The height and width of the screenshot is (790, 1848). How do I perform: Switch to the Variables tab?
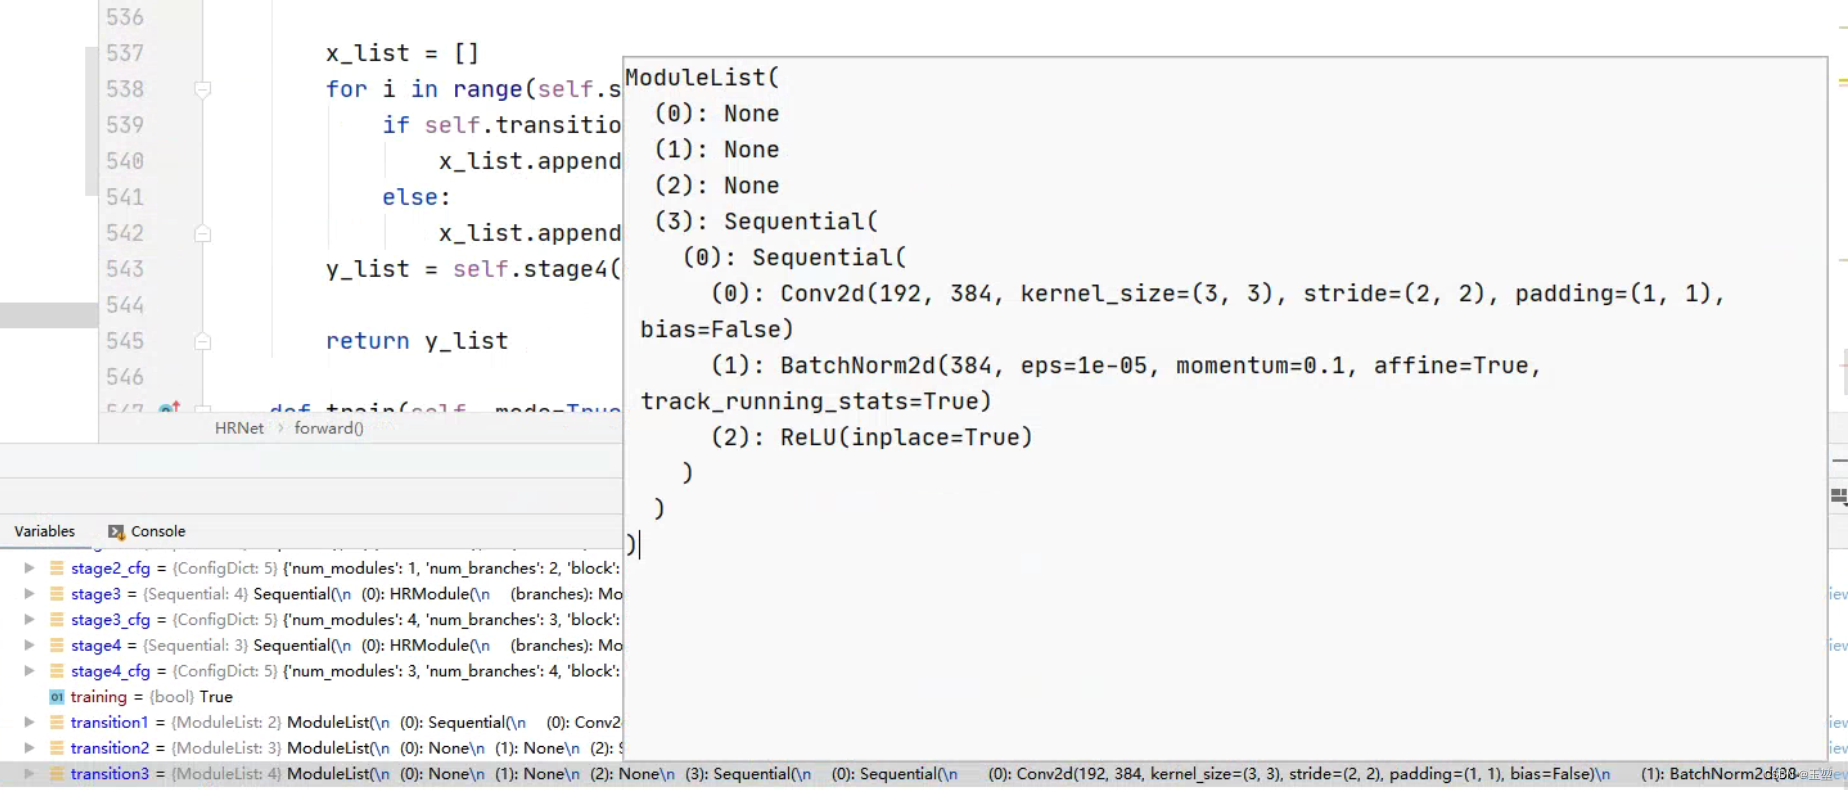click(44, 531)
